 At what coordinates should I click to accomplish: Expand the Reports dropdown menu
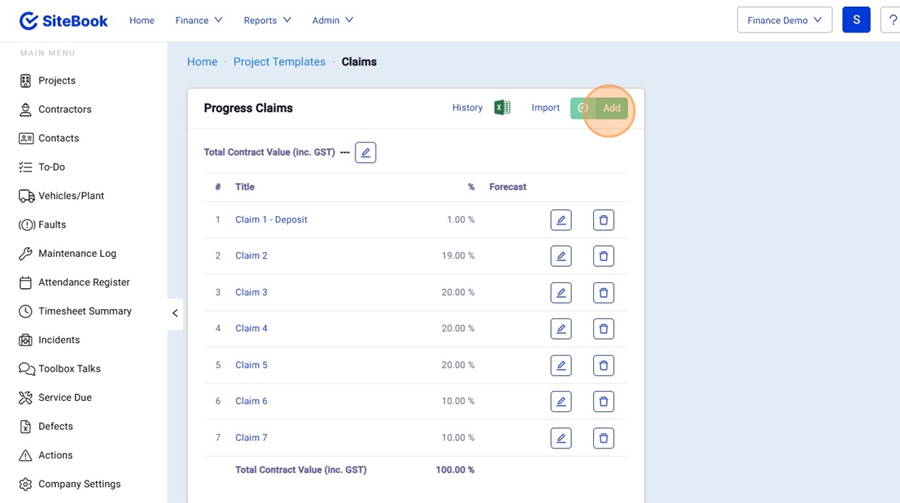(x=267, y=20)
